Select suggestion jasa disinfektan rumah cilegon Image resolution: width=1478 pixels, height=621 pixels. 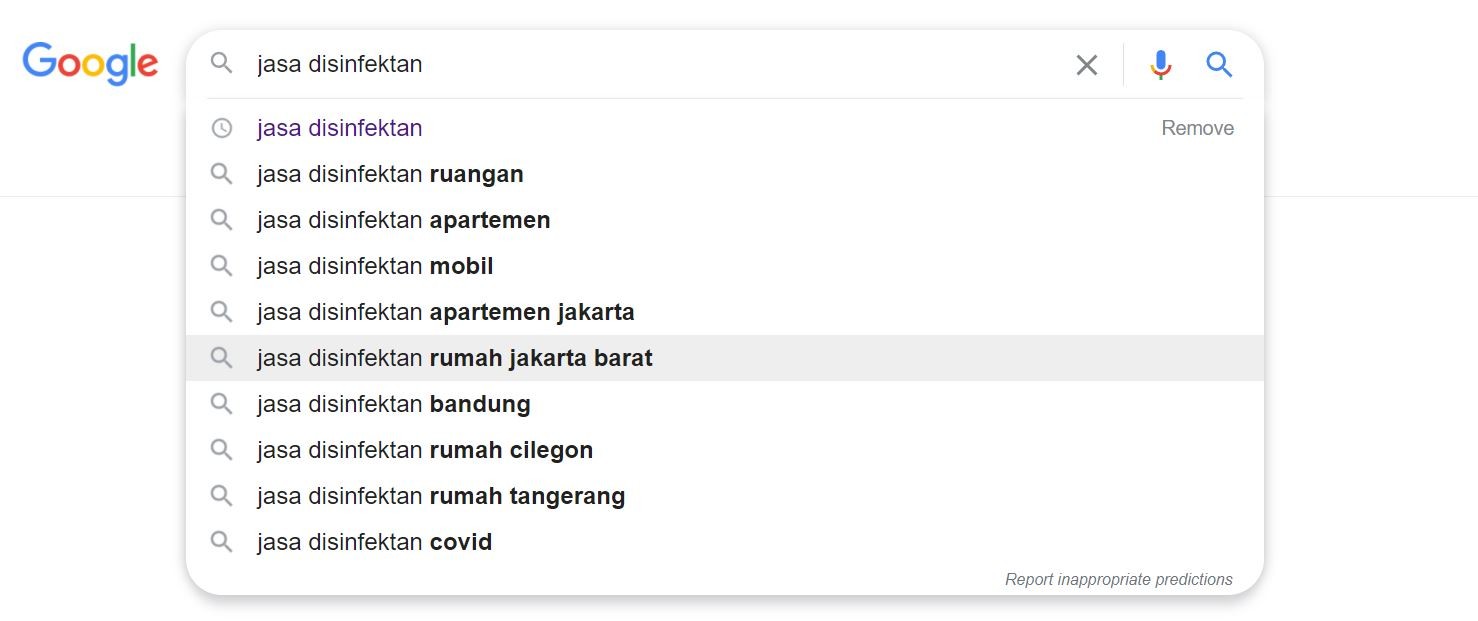pyautogui.click(x=426, y=450)
